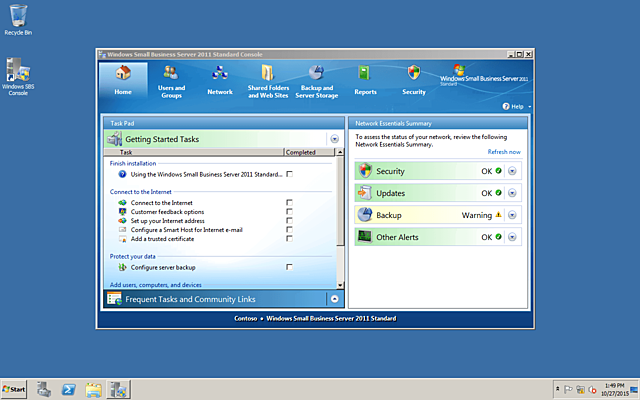Expand the Security status details
The width and height of the screenshot is (640, 400).
512,171
